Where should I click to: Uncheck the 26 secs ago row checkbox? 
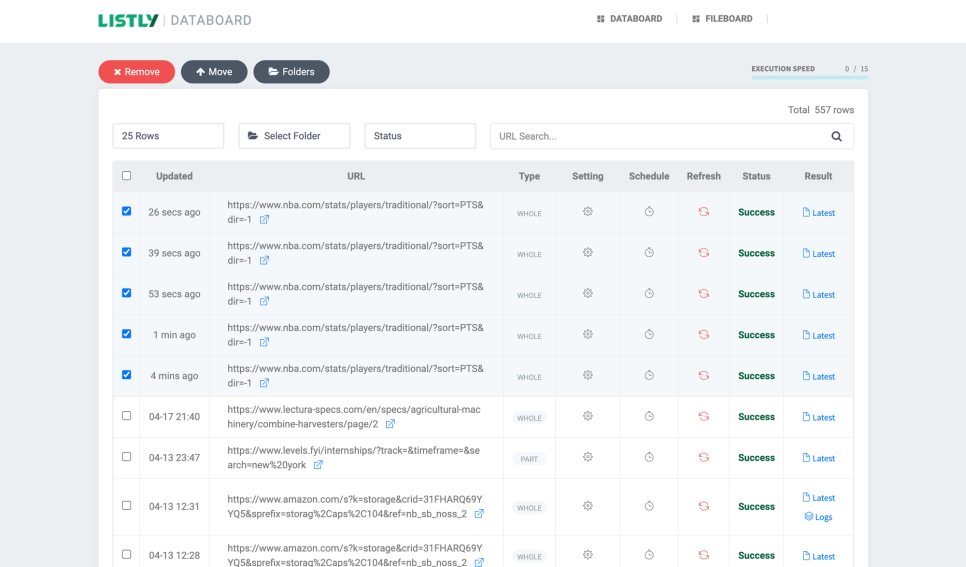point(126,211)
